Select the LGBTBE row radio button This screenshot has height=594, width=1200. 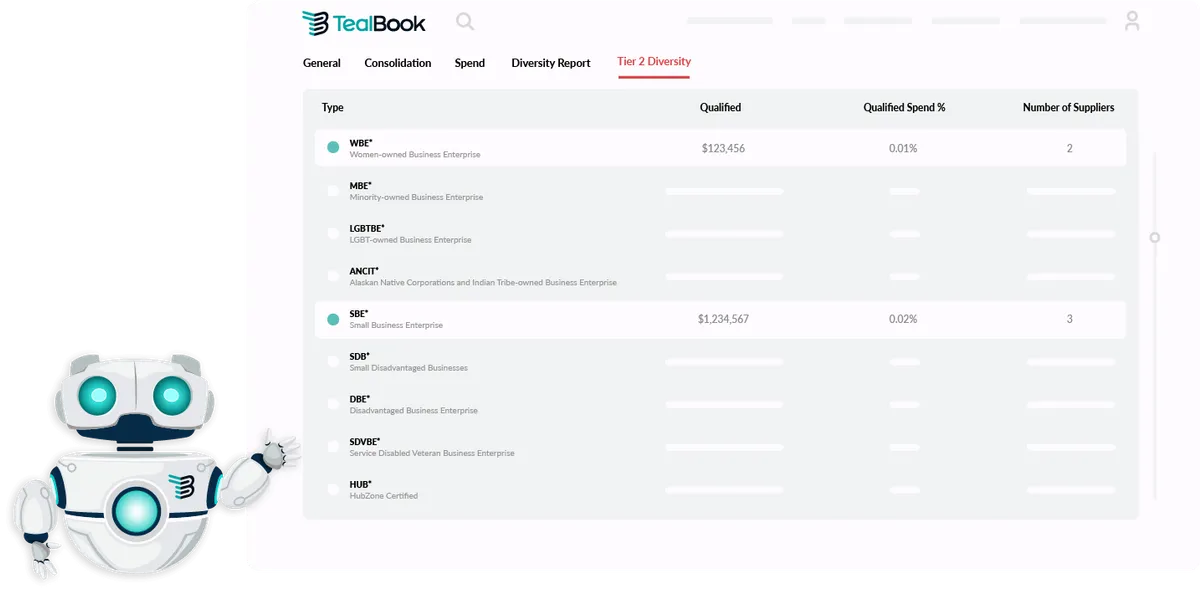(333, 233)
